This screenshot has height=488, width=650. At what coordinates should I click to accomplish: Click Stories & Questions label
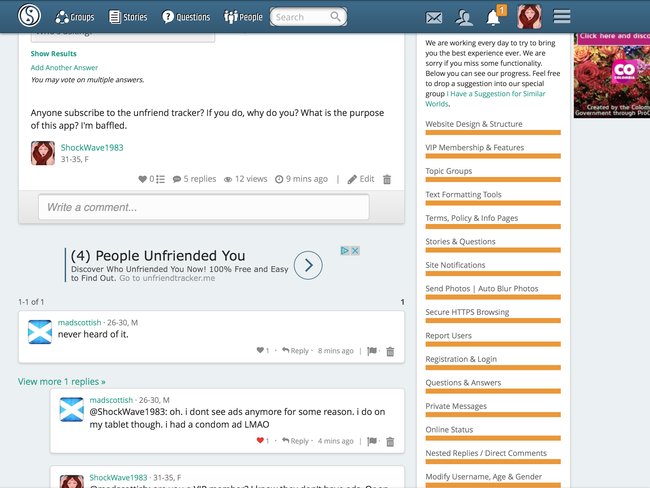[x=461, y=242]
